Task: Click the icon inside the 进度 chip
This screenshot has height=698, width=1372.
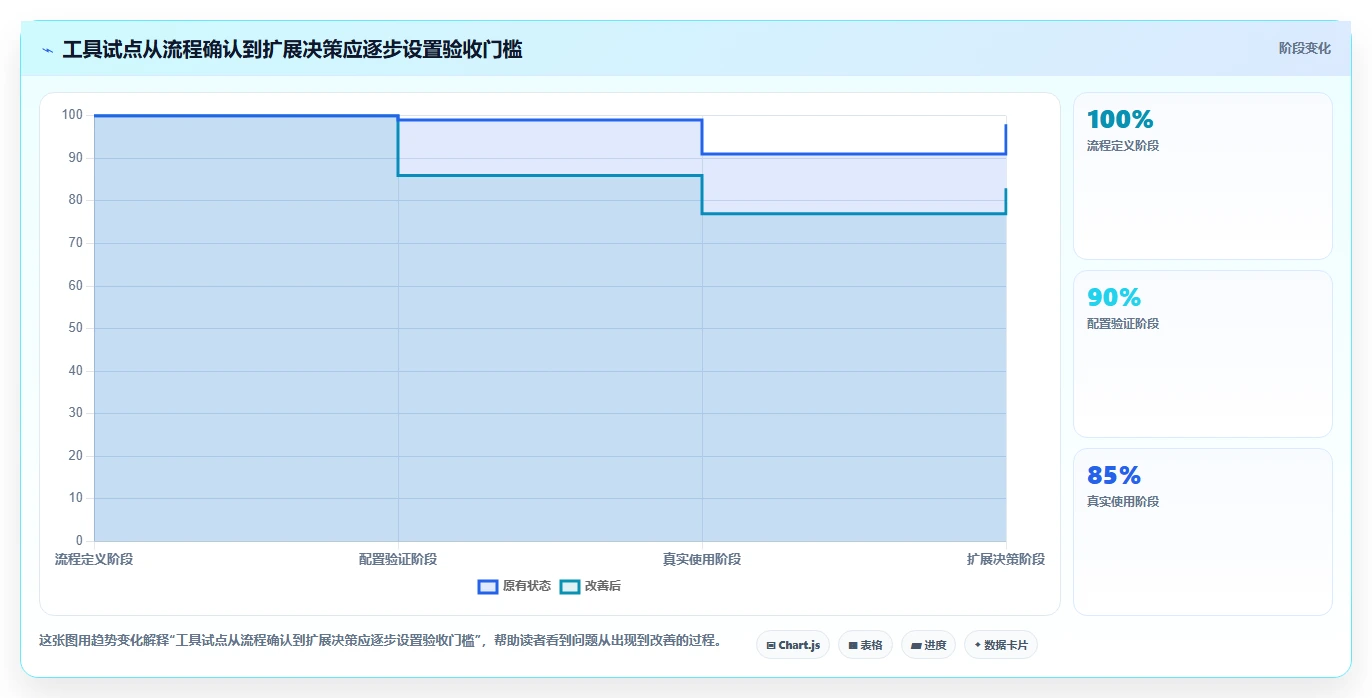Action: 916,646
